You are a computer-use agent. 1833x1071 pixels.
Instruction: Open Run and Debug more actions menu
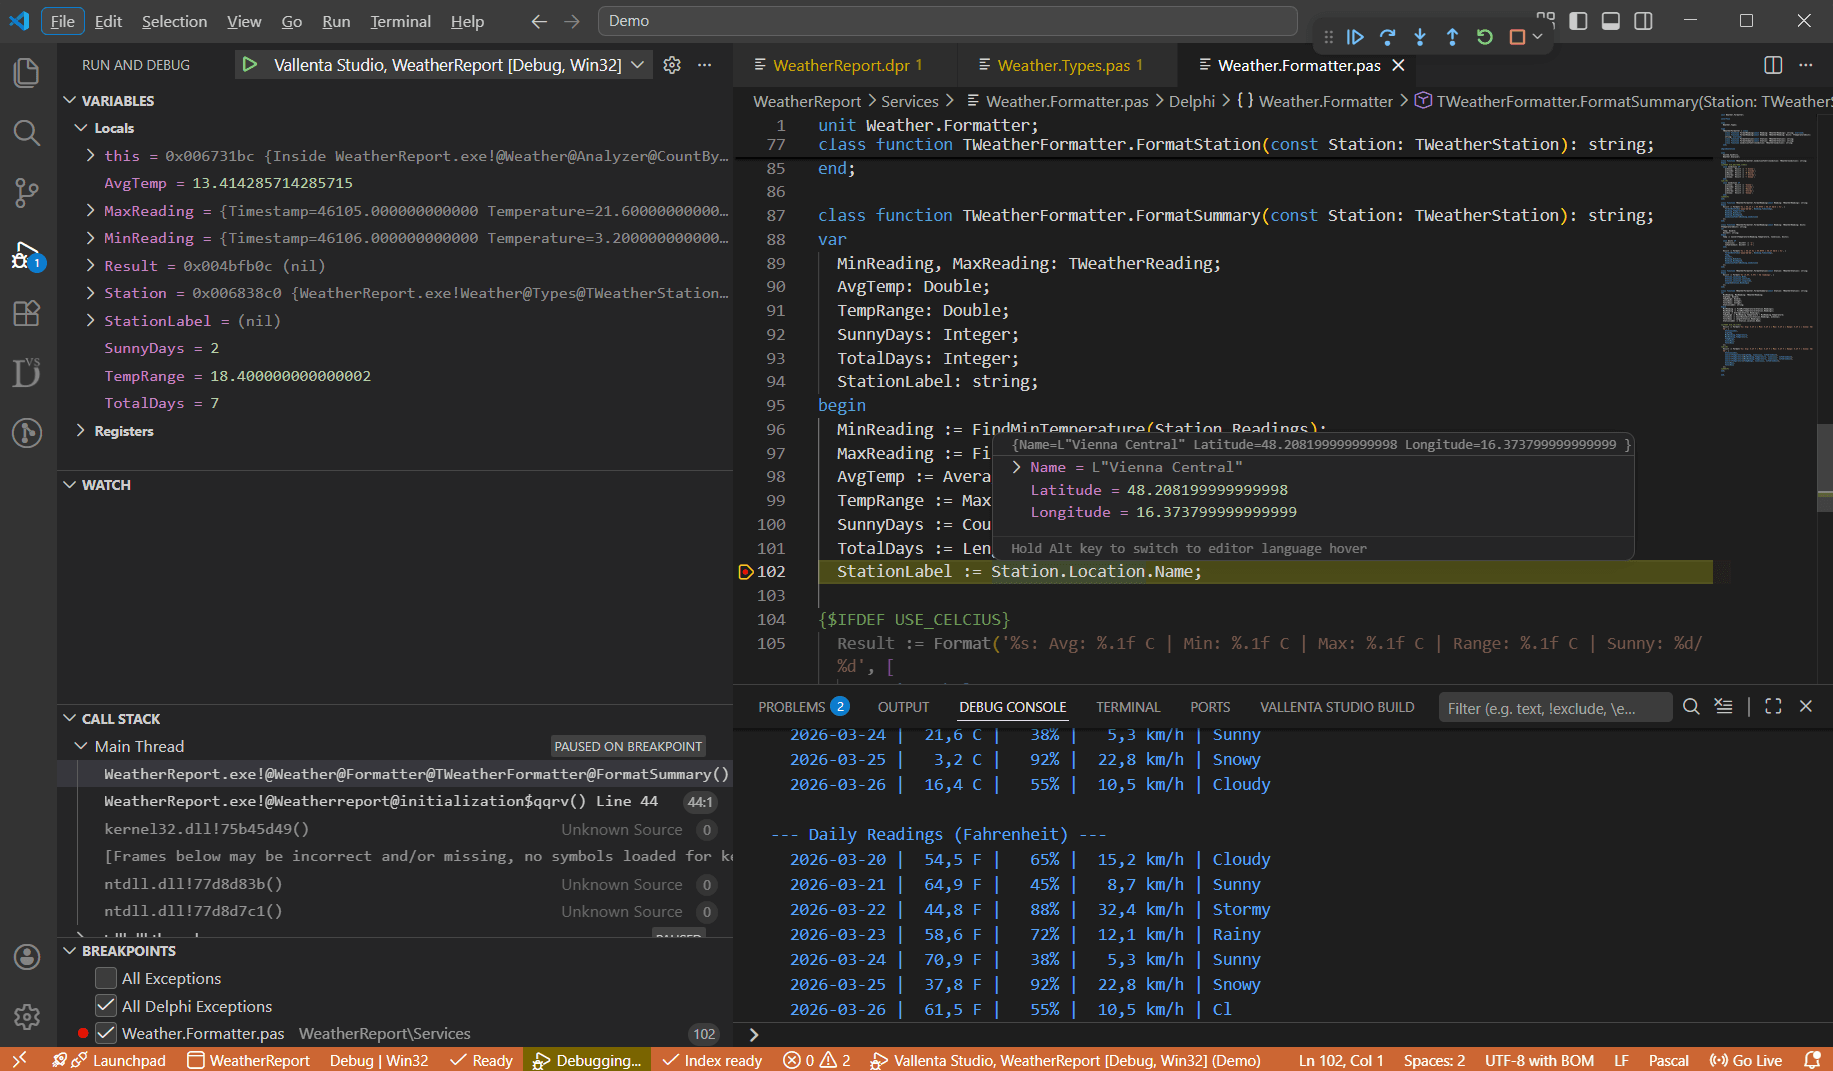(x=705, y=65)
